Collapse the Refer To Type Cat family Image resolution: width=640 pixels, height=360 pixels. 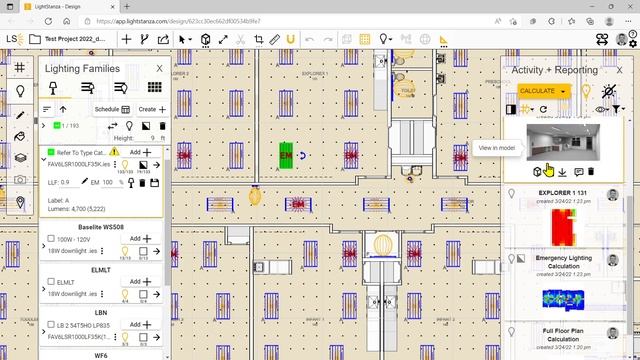pyautogui.click(x=44, y=160)
